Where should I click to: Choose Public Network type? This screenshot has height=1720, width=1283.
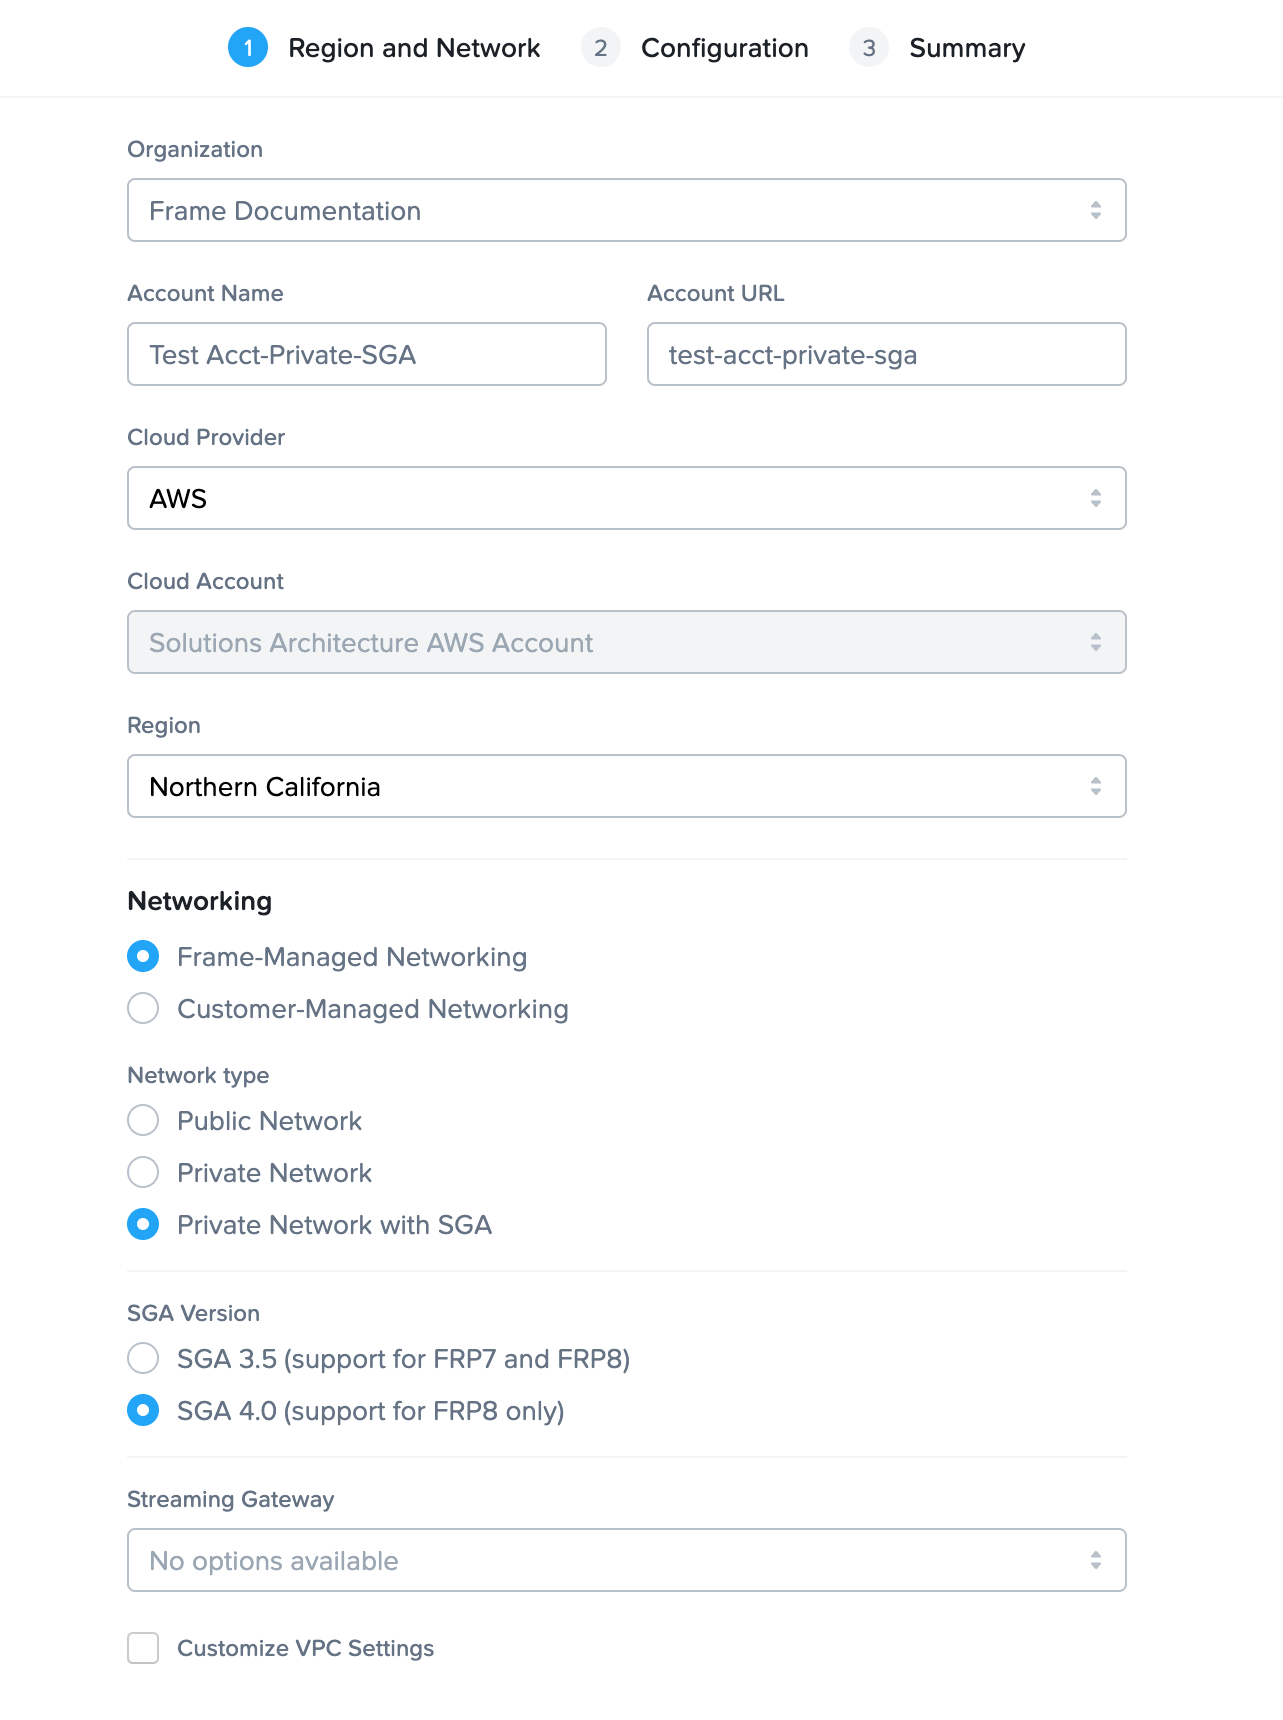pos(143,1120)
